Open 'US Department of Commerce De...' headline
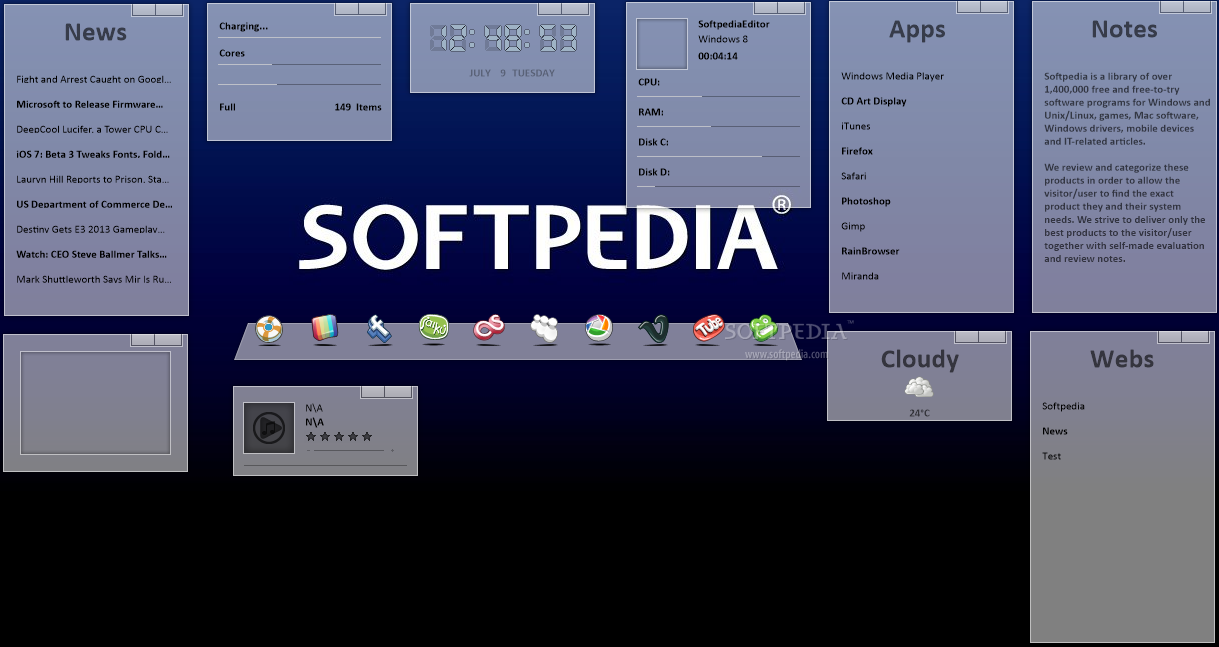Image resolution: width=1219 pixels, height=647 pixels. point(95,204)
